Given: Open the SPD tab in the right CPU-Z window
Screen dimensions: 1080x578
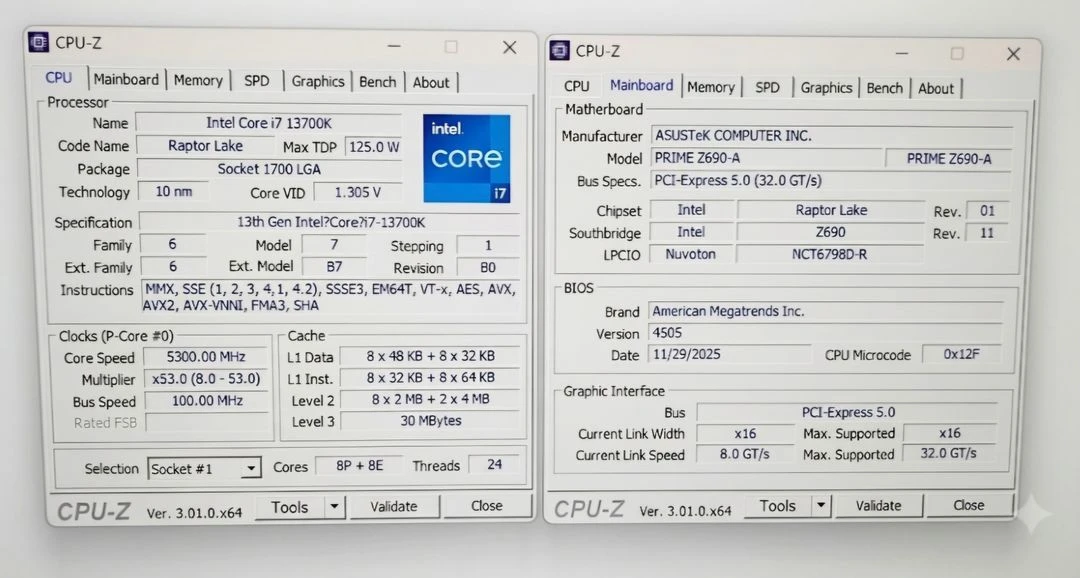Looking at the screenshot, I should coord(767,87).
